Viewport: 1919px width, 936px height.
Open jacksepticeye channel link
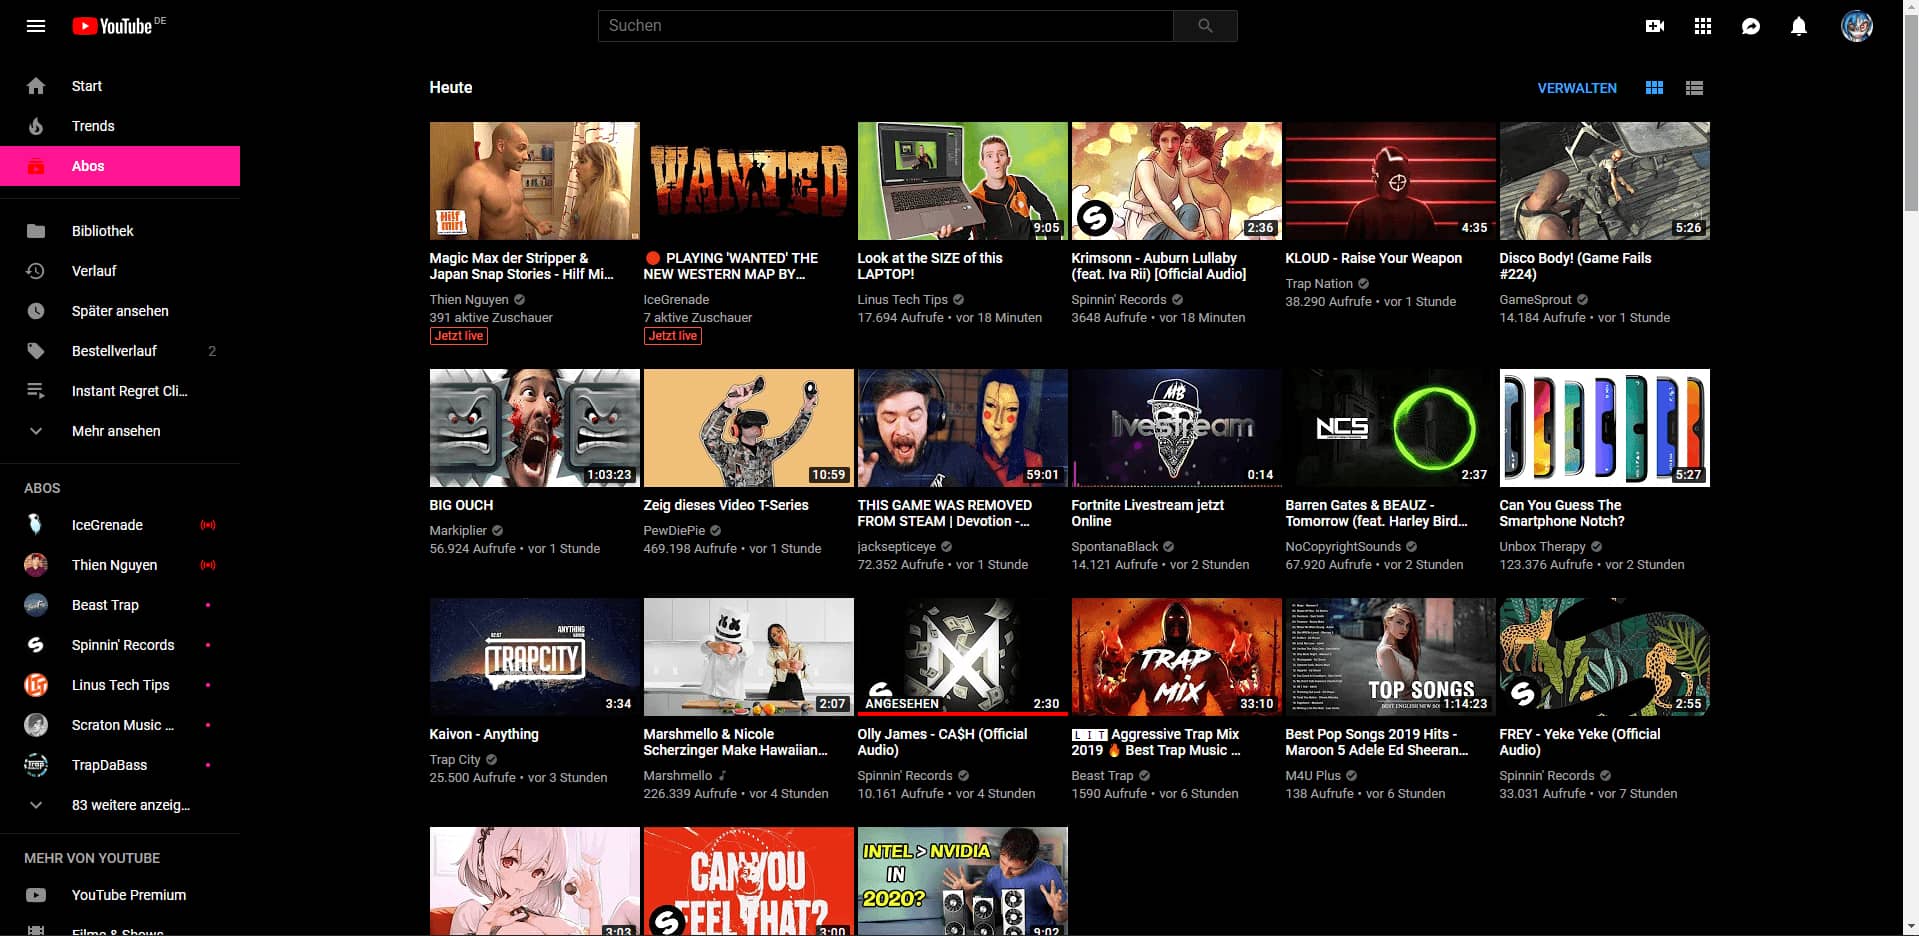[x=896, y=547]
